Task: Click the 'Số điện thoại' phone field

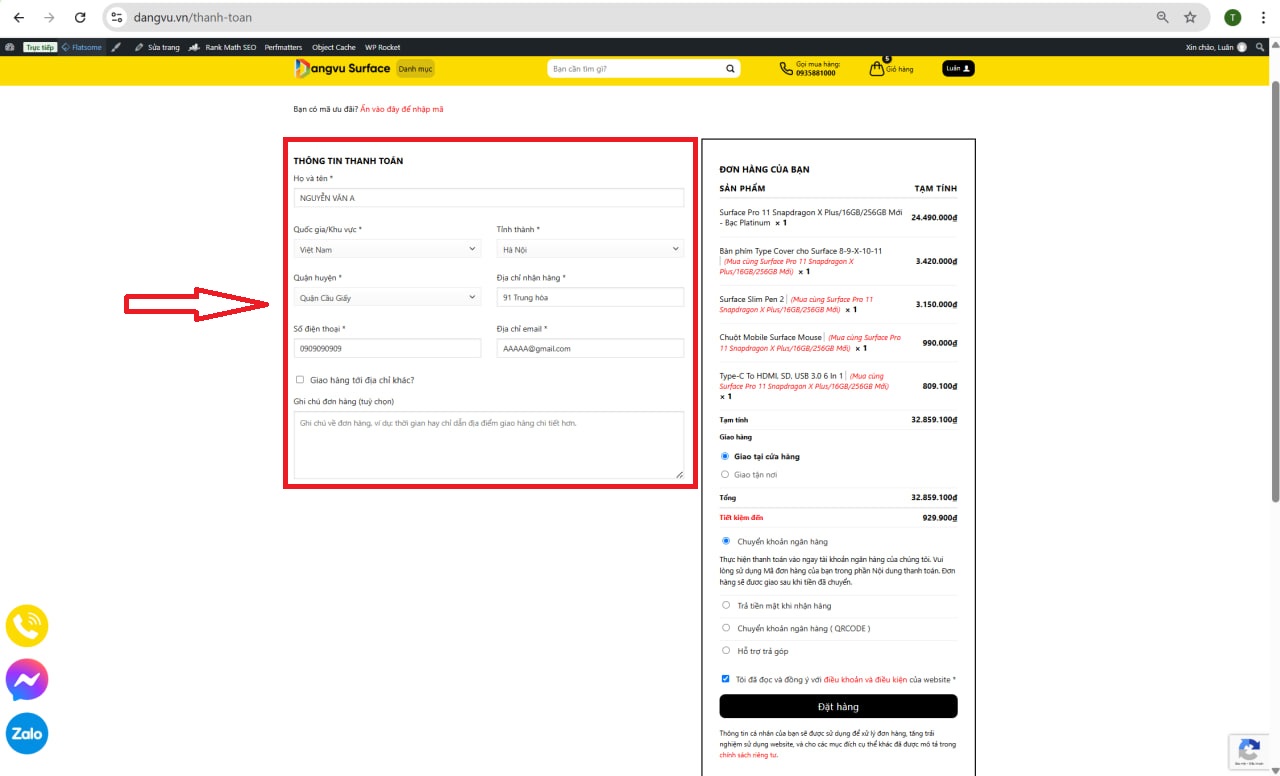Action: (387, 348)
